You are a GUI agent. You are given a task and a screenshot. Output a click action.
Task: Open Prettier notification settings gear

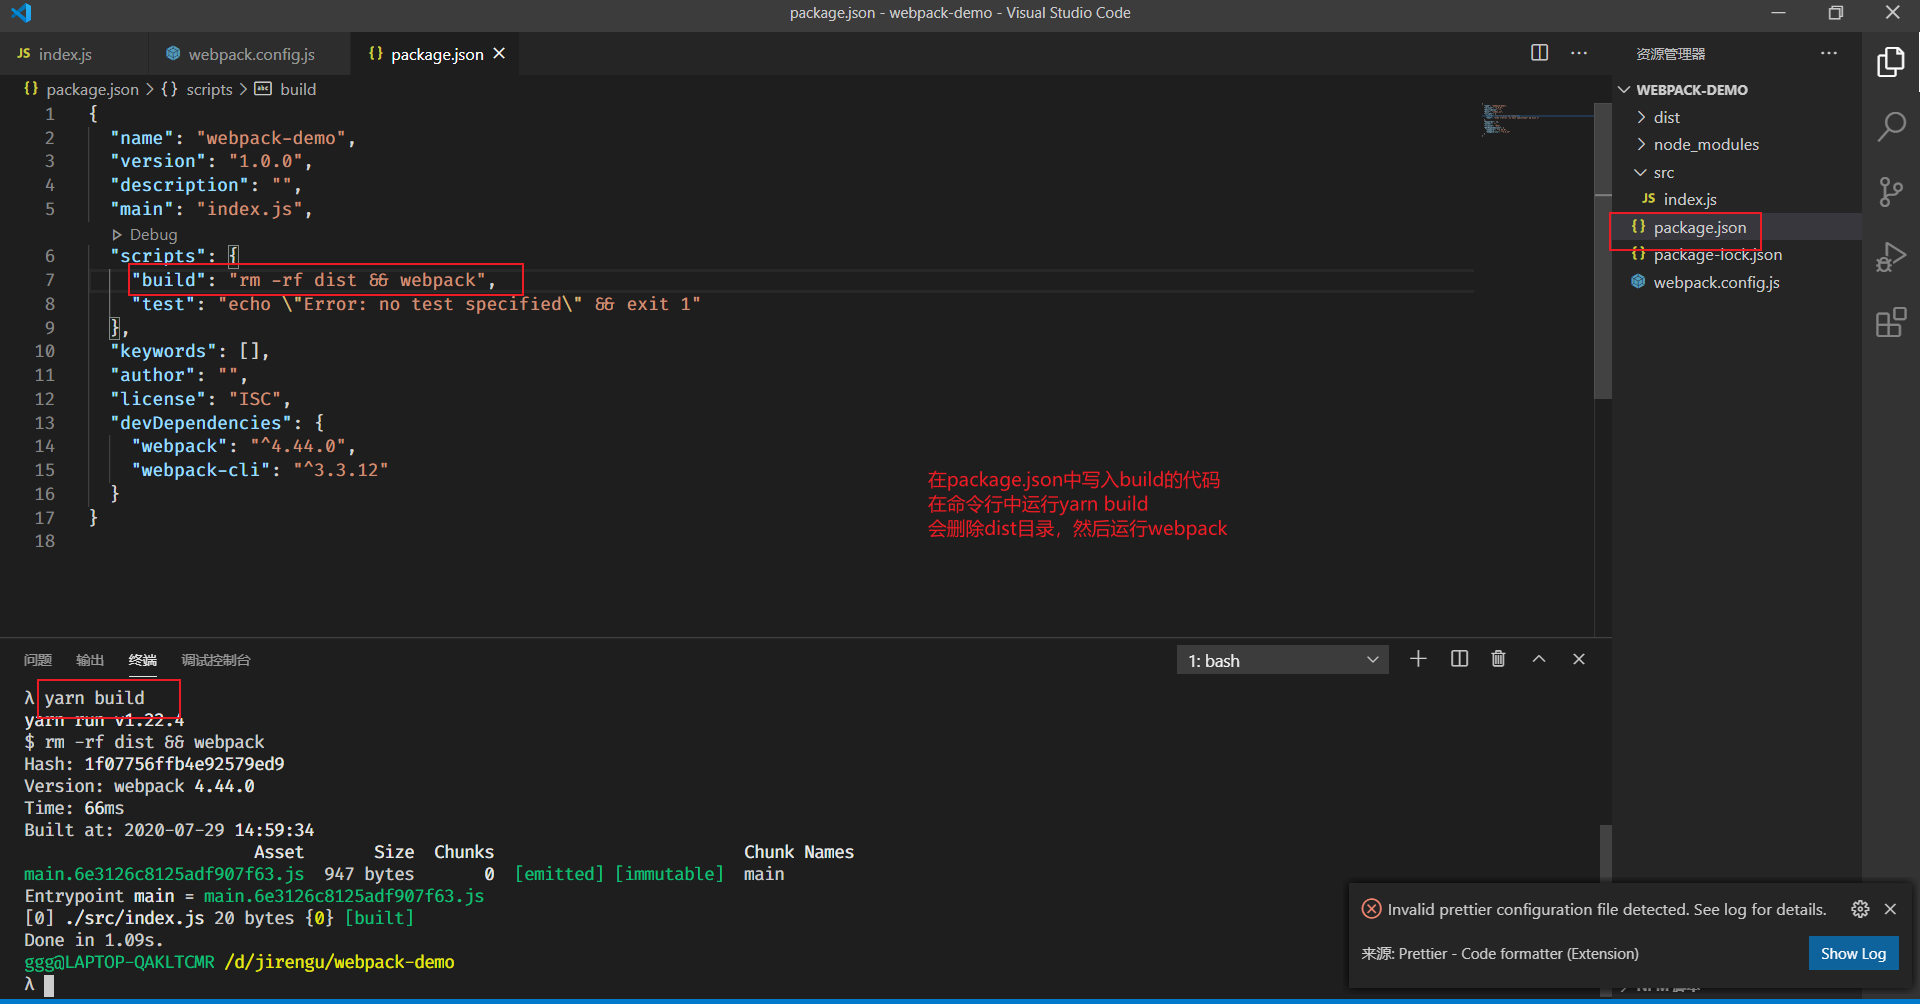click(x=1860, y=909)
